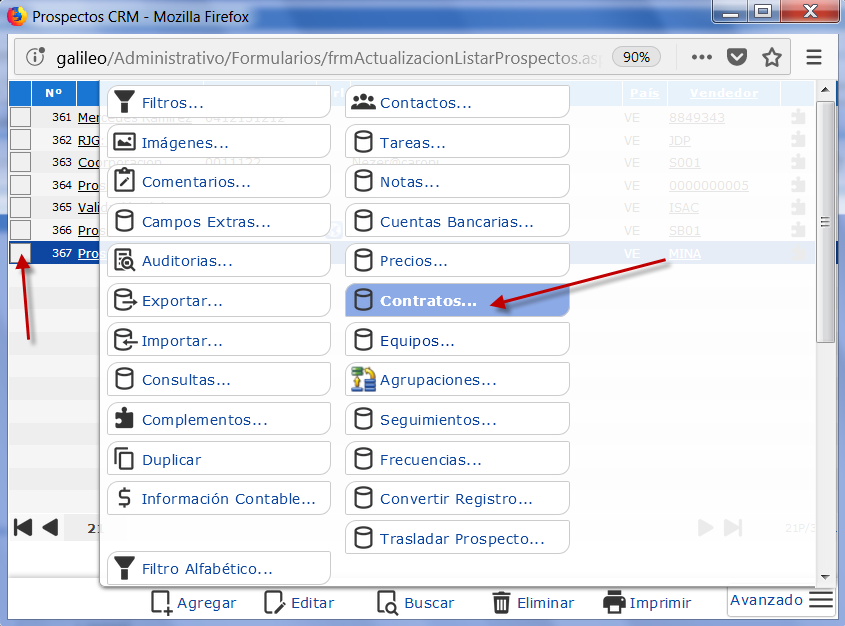Open Complementos option
This screenshot has width=845, height=626.
(x=219, y=420)
